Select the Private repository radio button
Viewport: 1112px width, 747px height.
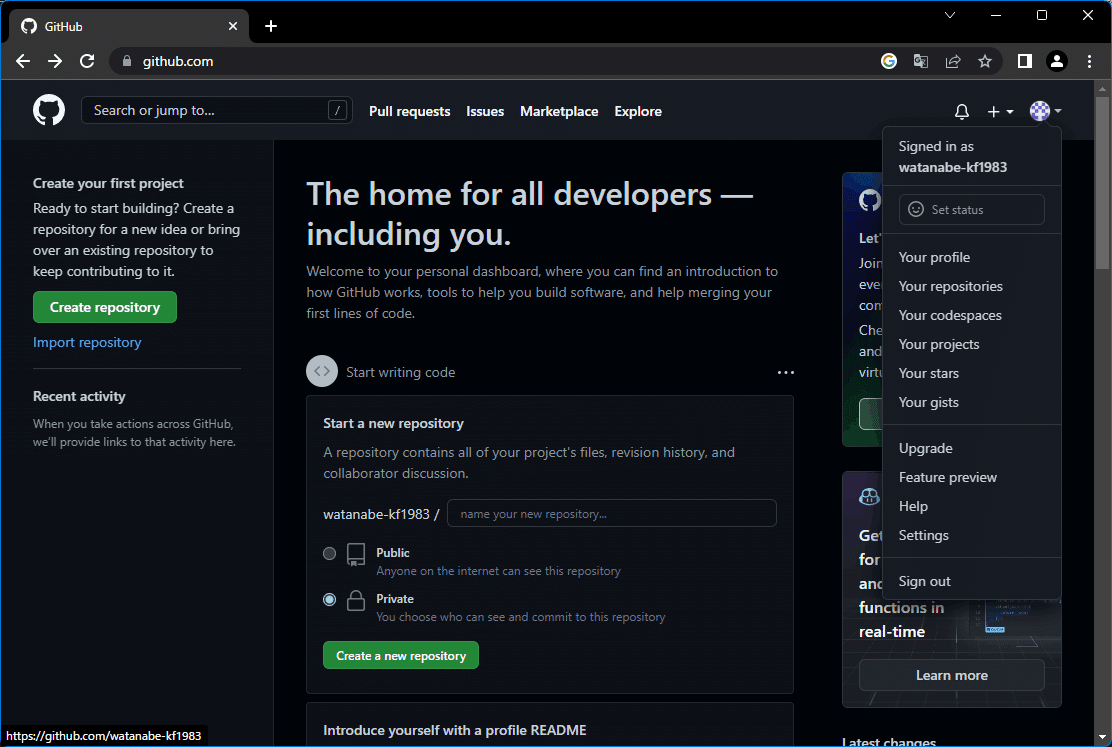[329, 599]
